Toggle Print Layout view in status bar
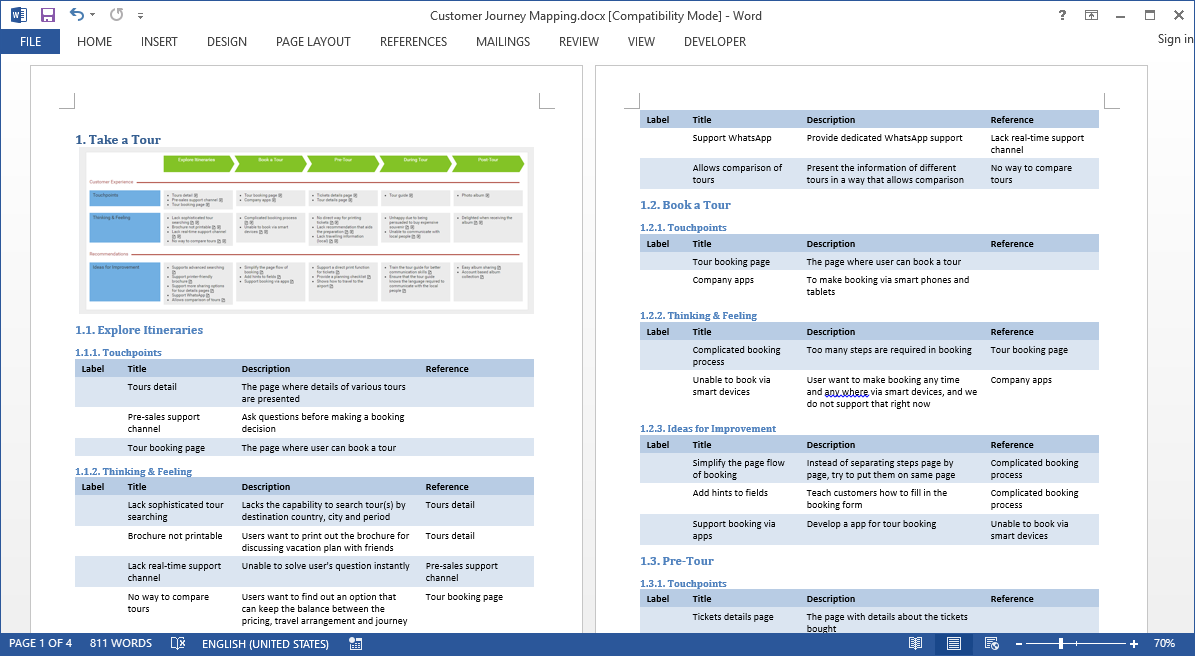Image resolution: width=1195 pixels, height=656 pixels. pos(953,644)
